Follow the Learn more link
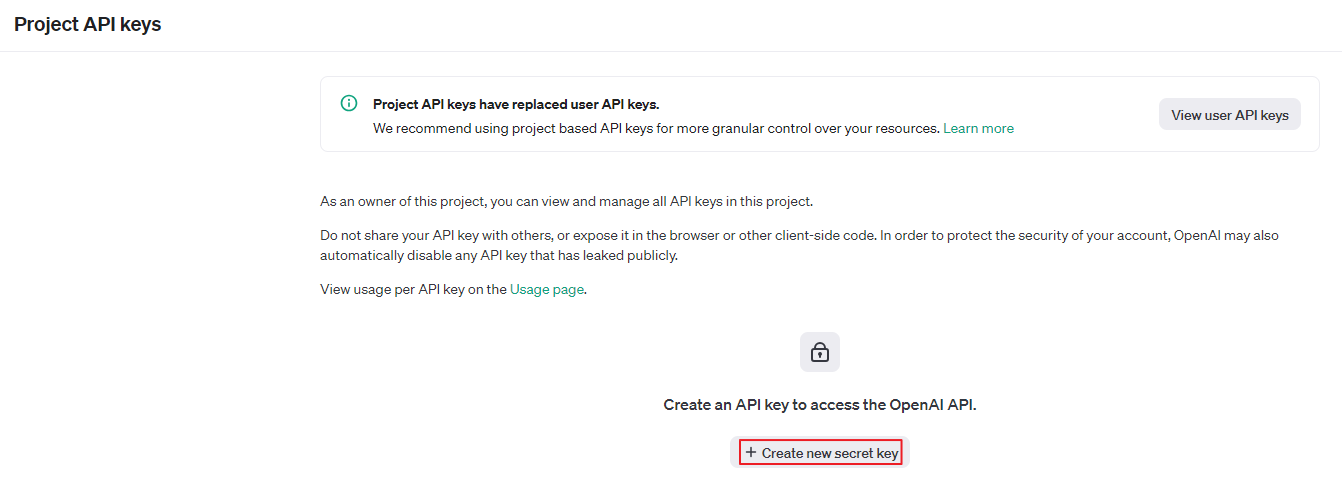The image size is (1342, 499). [x=978, y=128]
